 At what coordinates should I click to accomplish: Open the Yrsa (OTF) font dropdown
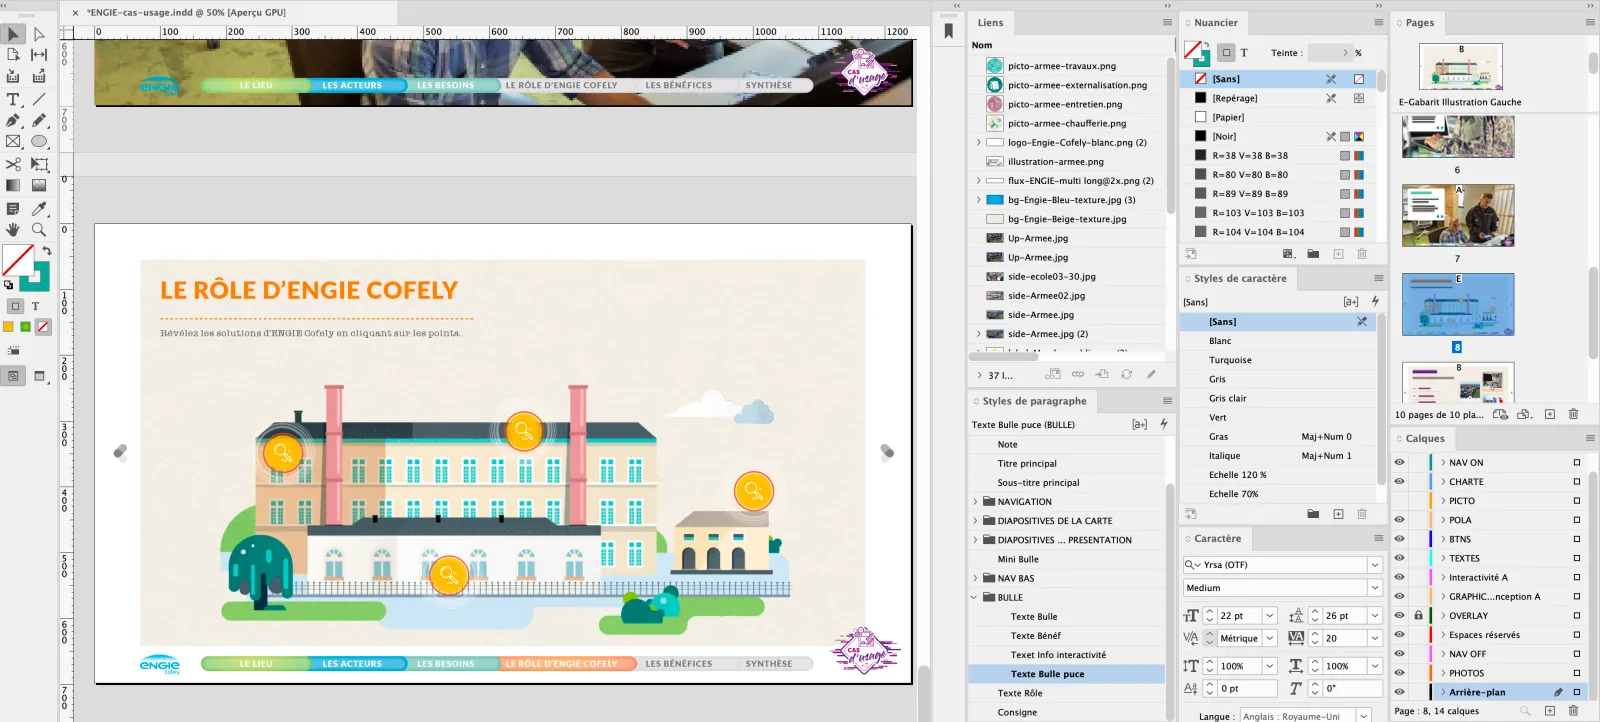[x=1375, y=565]
